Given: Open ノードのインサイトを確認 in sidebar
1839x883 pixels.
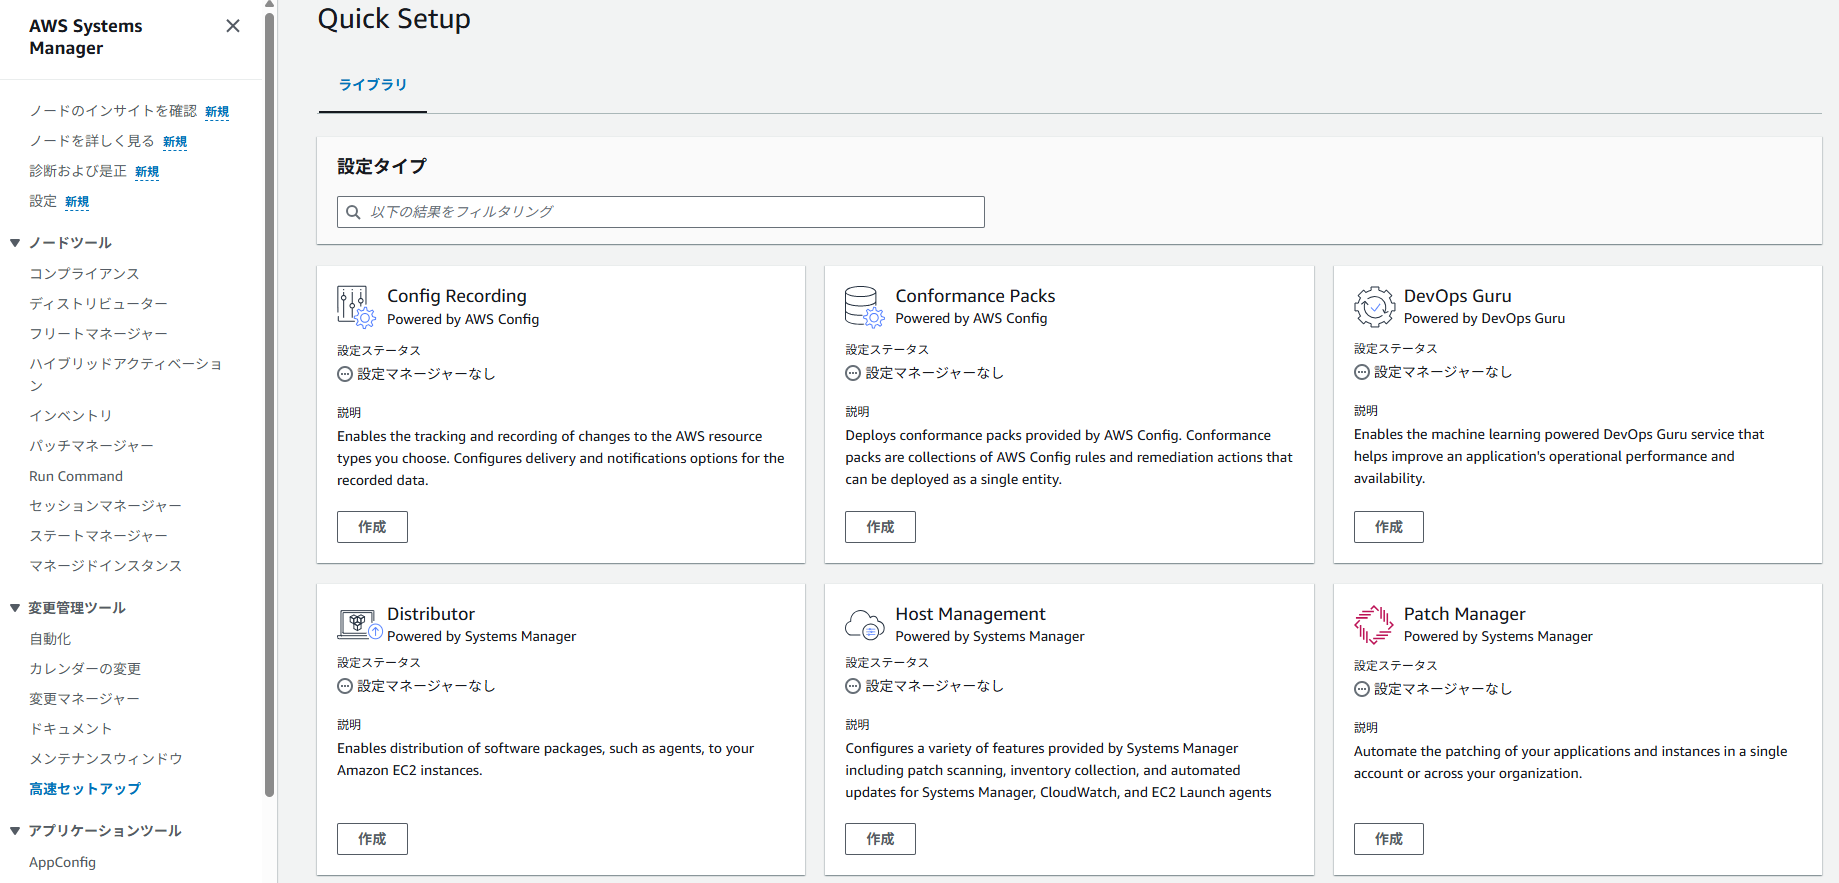Looking at the screenshot, I should click(x=113, y=111).
